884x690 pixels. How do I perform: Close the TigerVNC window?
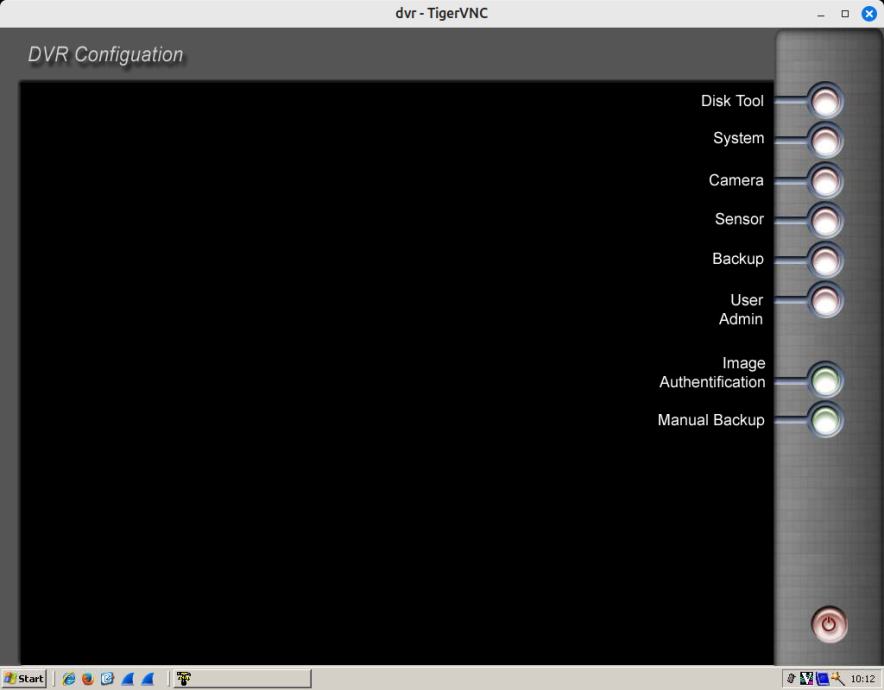coord(869,14)
